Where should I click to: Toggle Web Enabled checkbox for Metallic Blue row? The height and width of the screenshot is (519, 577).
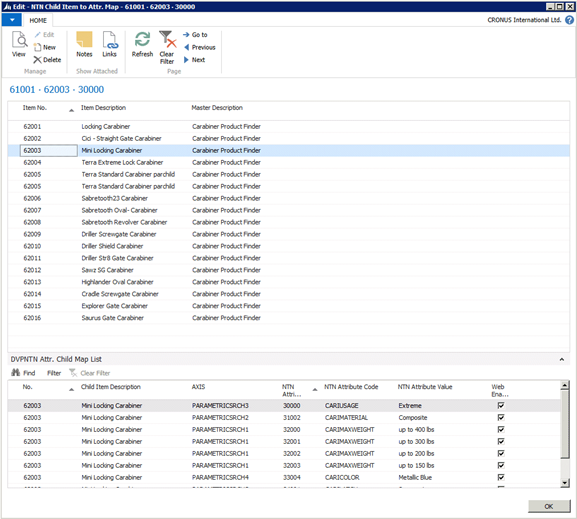pos(501,477)
